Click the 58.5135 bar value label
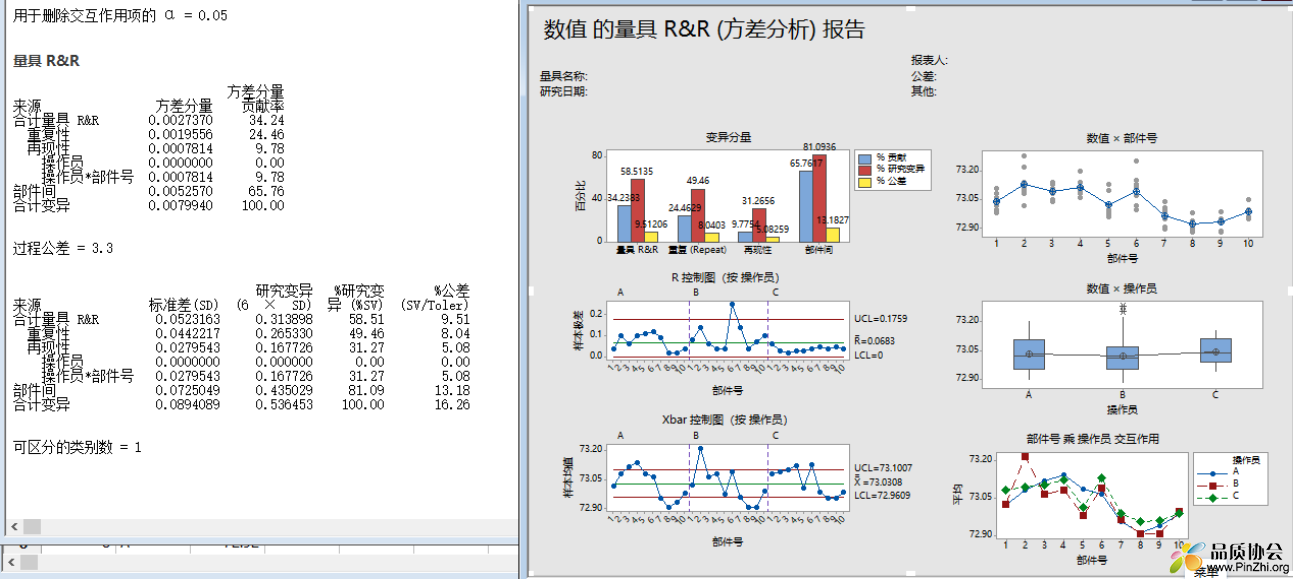This screenshot has height=579, width=1294. click(639, 172)
